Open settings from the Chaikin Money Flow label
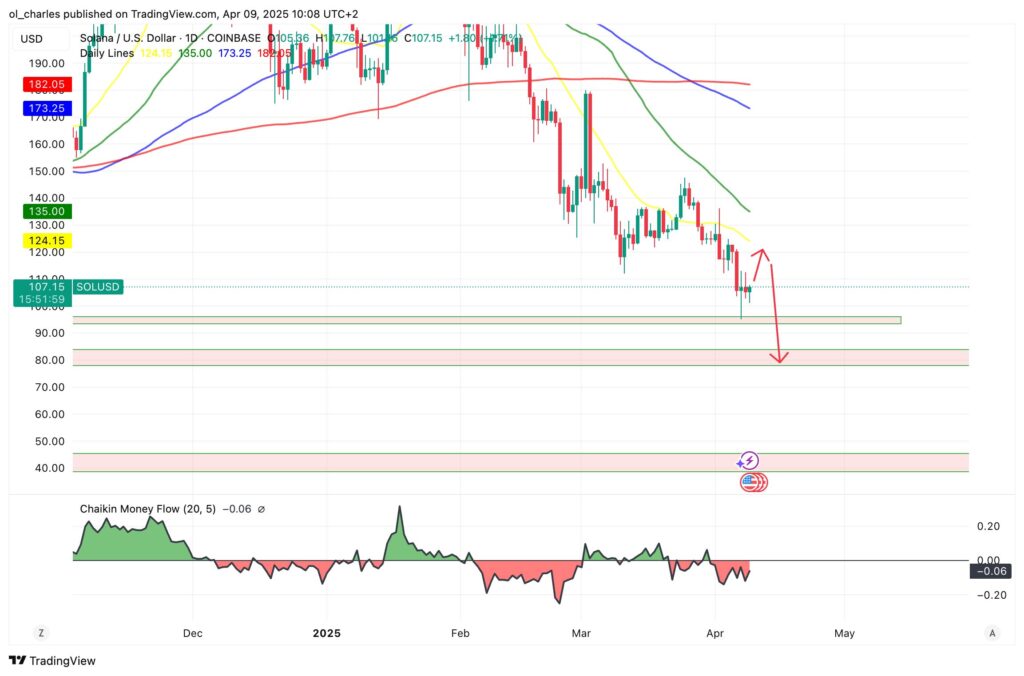 pyautogui.click(x=150, y=508)
